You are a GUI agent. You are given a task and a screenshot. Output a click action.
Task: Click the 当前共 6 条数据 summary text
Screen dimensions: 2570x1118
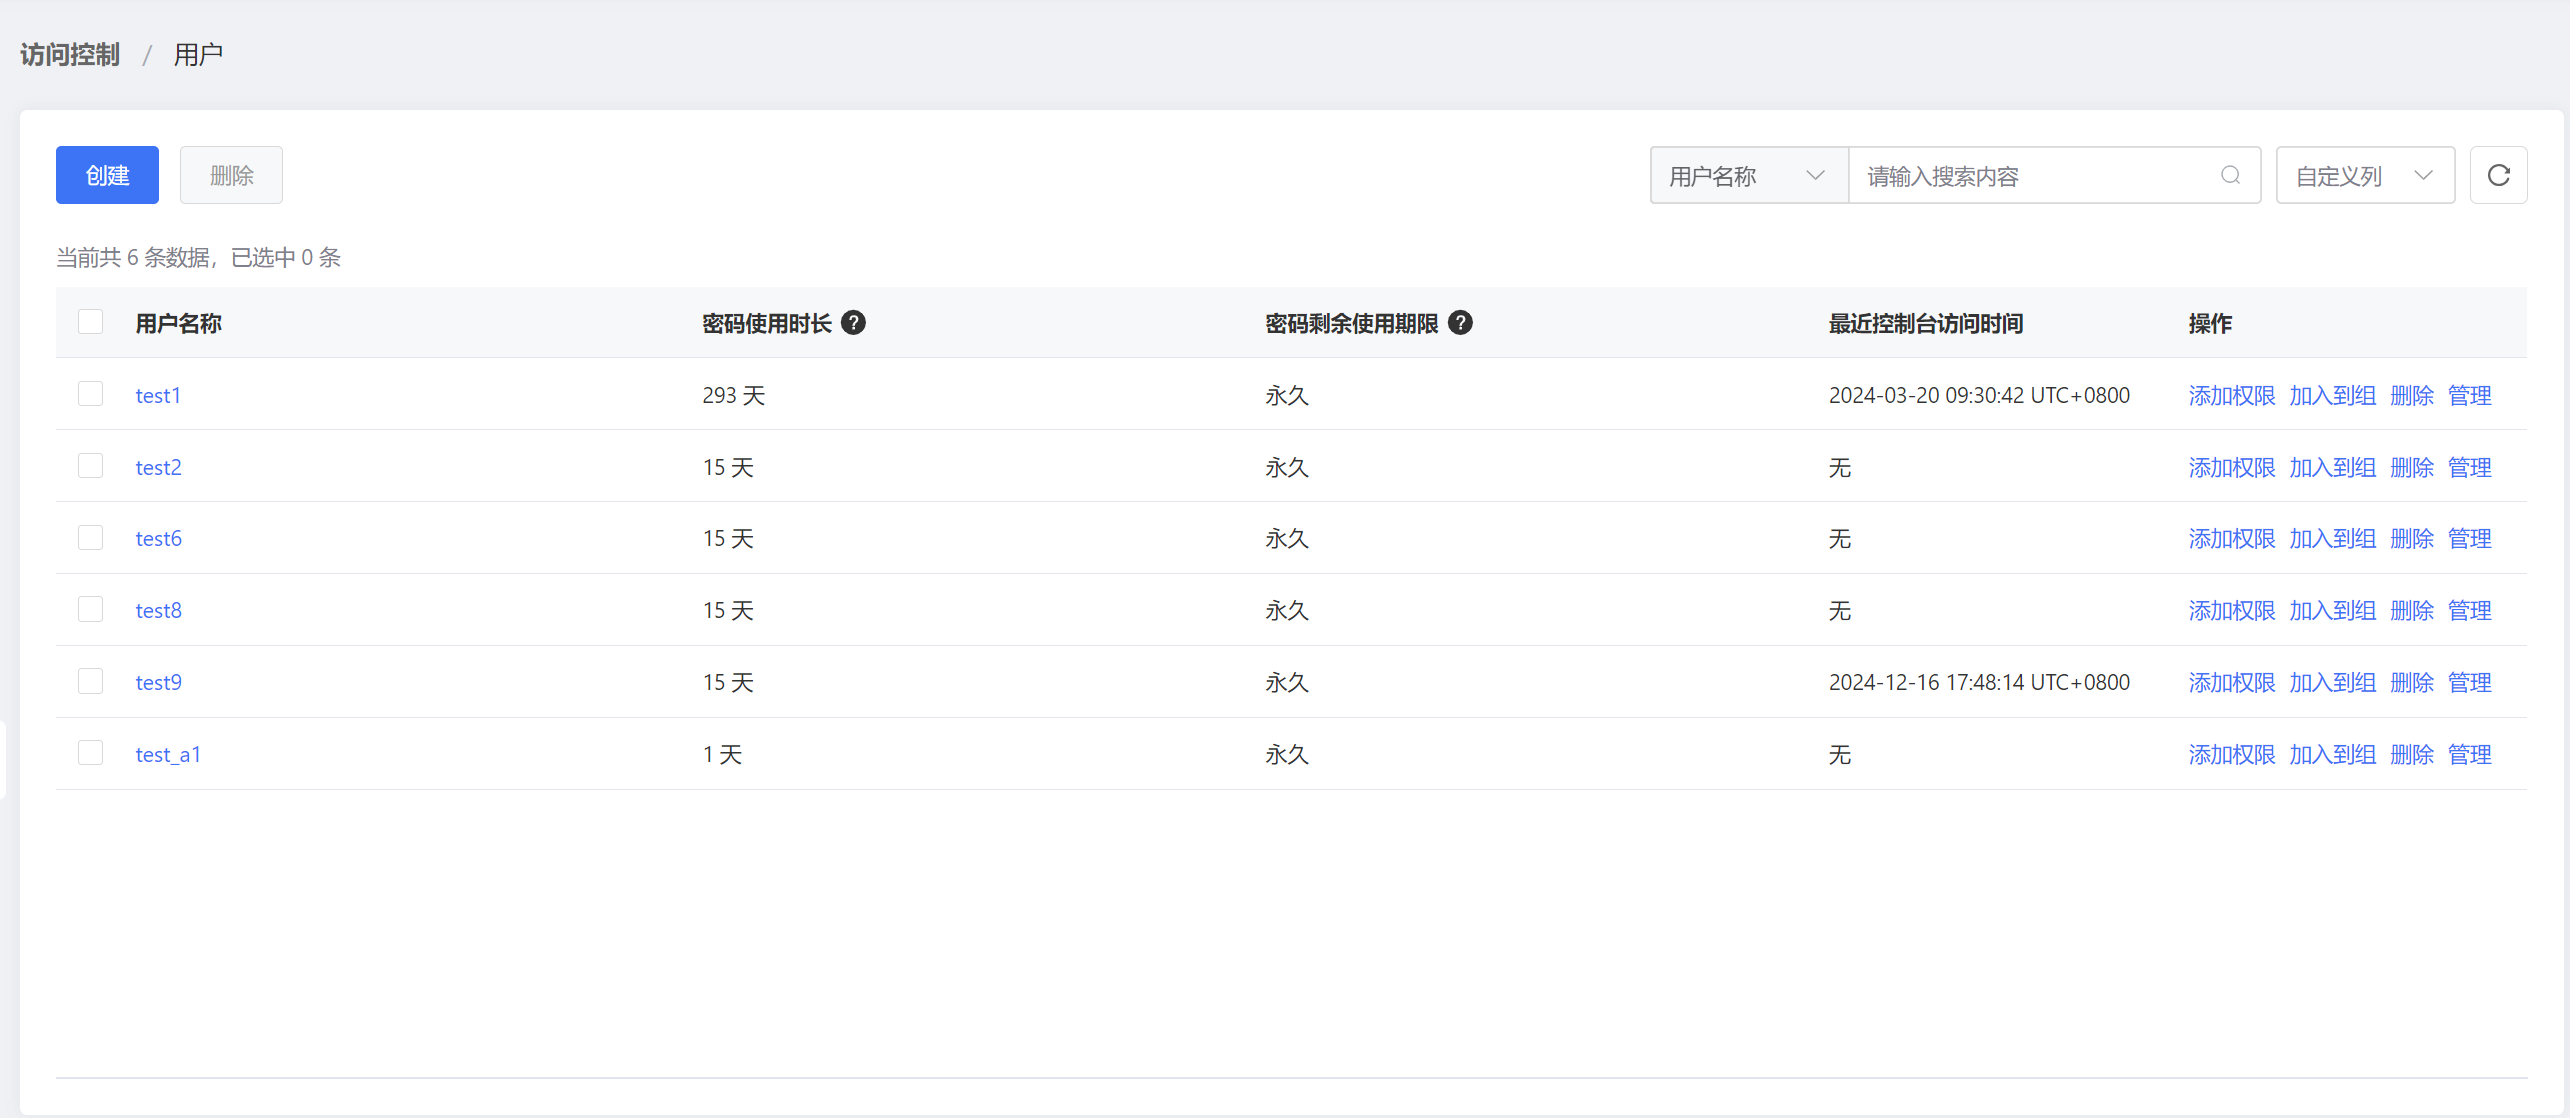(198, 257)
